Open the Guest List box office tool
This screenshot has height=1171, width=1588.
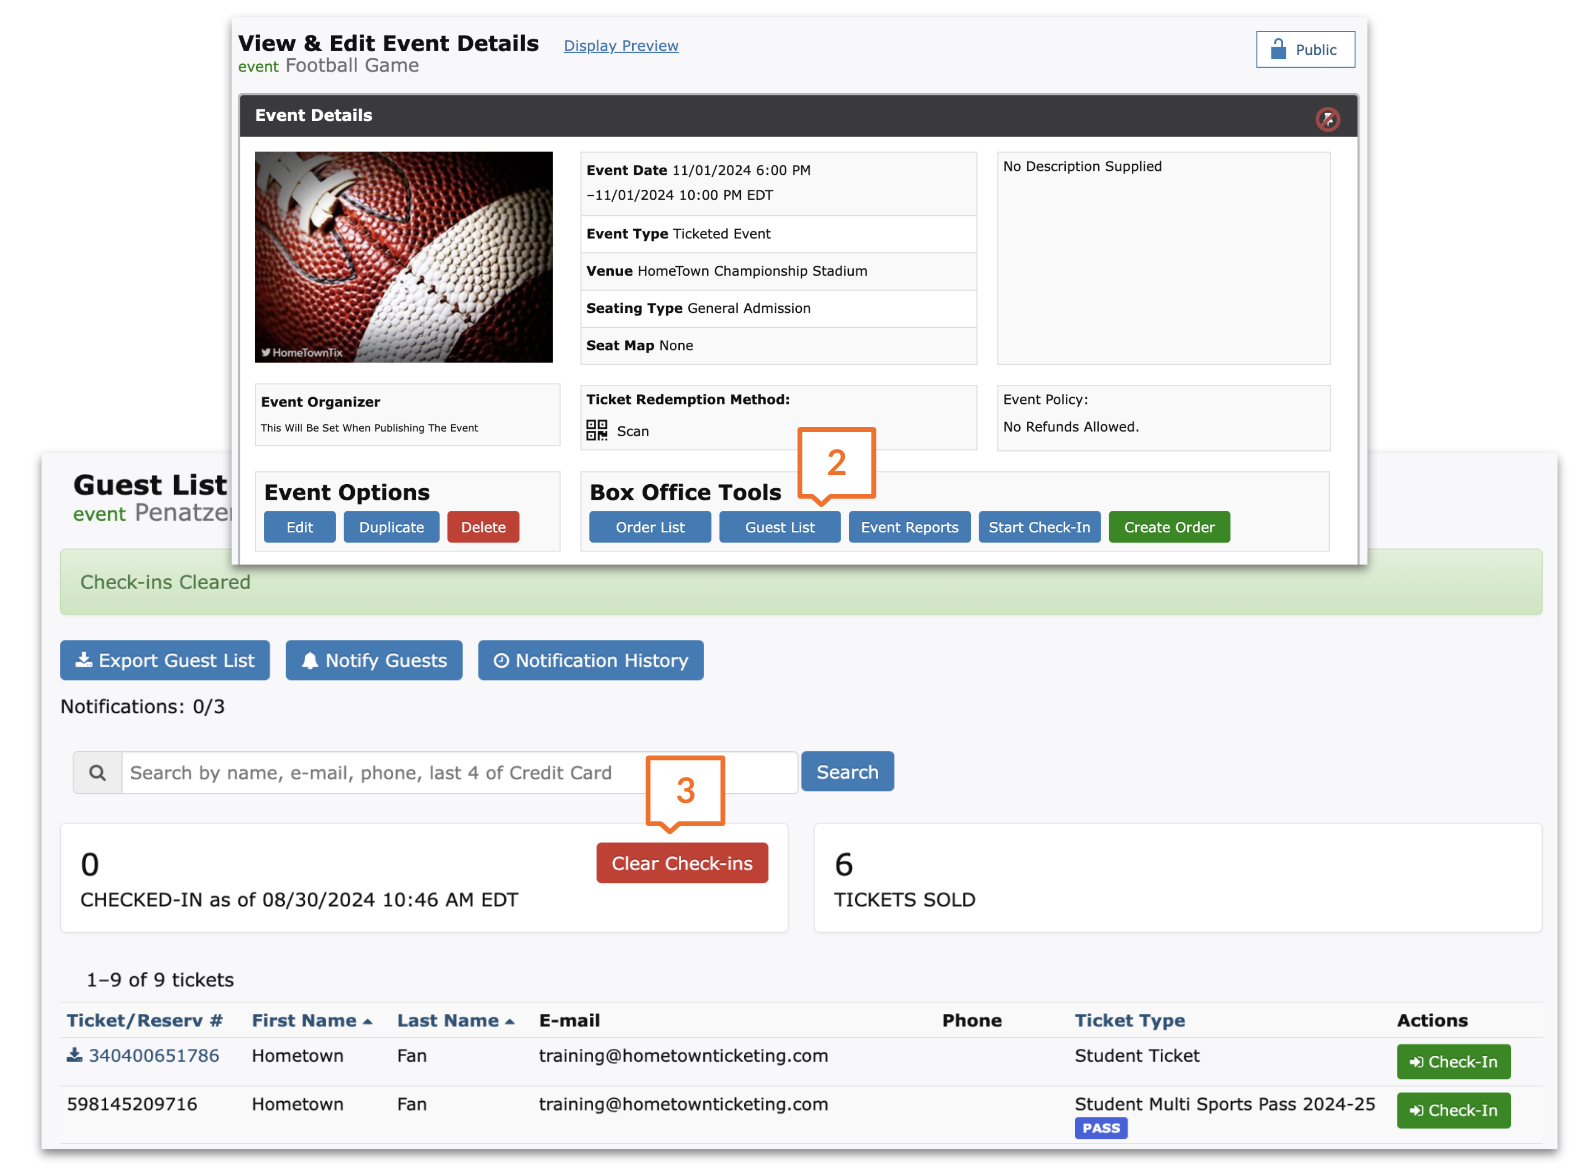(779, 527)
